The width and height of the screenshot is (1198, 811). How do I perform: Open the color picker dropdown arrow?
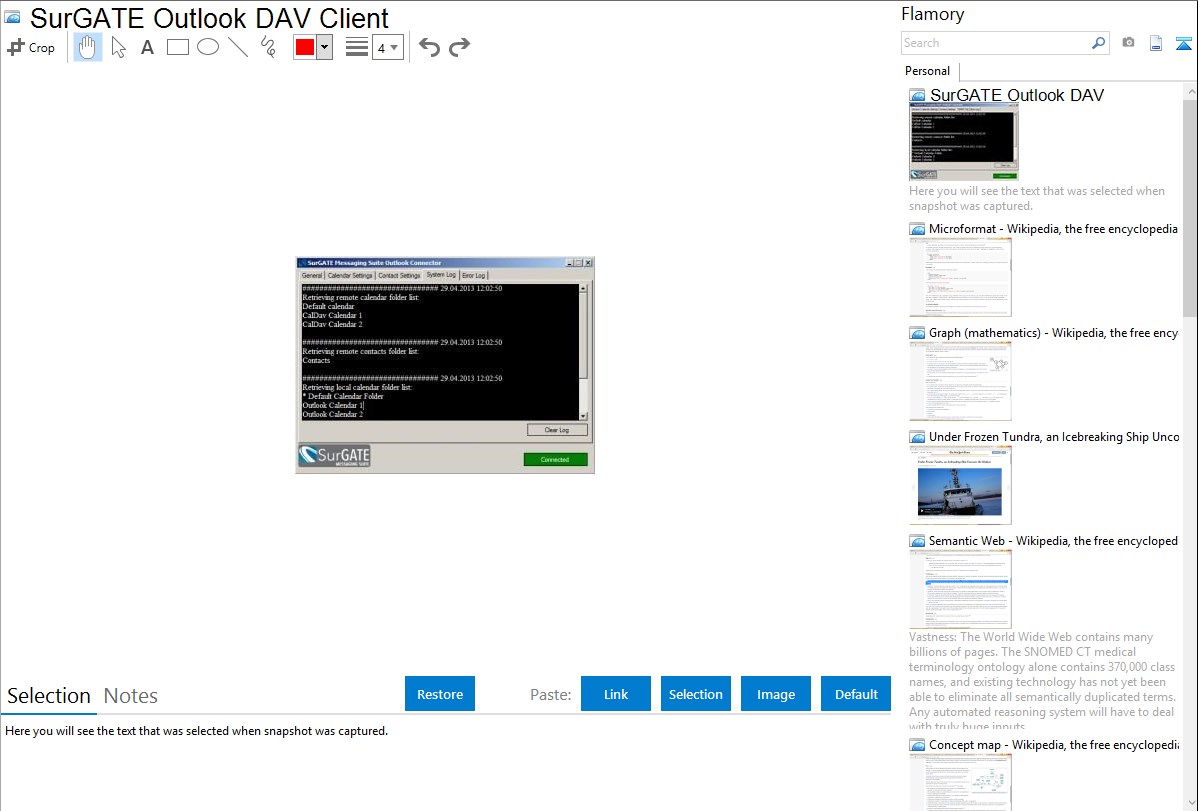tap(324, 47)
